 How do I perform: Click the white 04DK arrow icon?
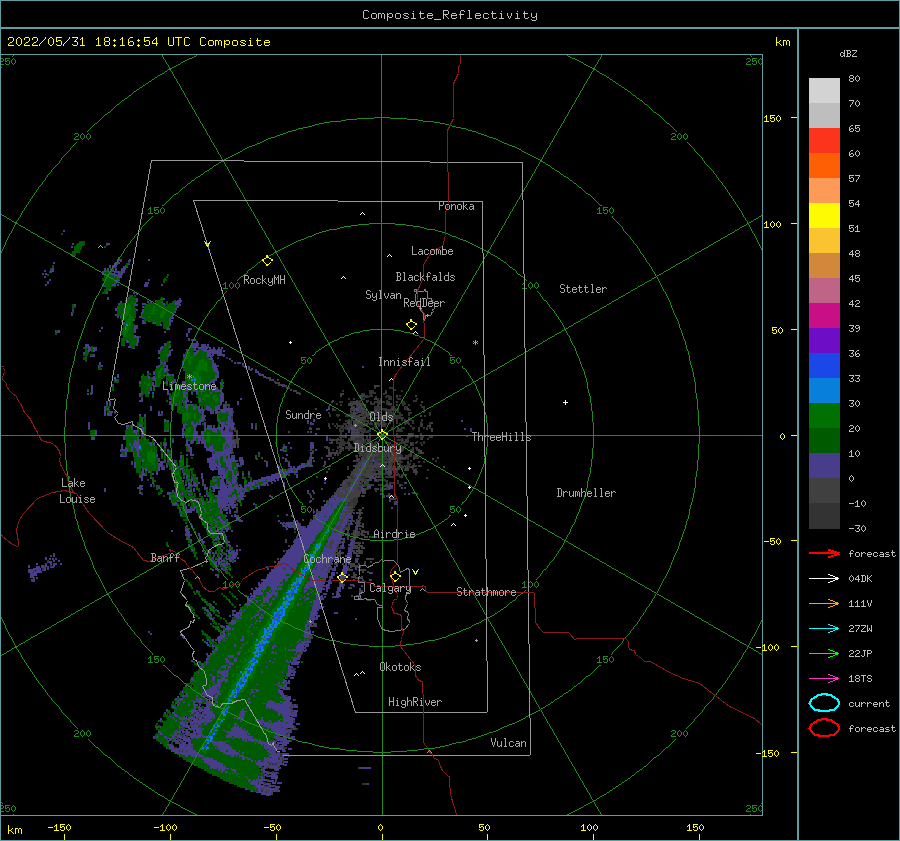pyautogui.click(x=824, y=578)
